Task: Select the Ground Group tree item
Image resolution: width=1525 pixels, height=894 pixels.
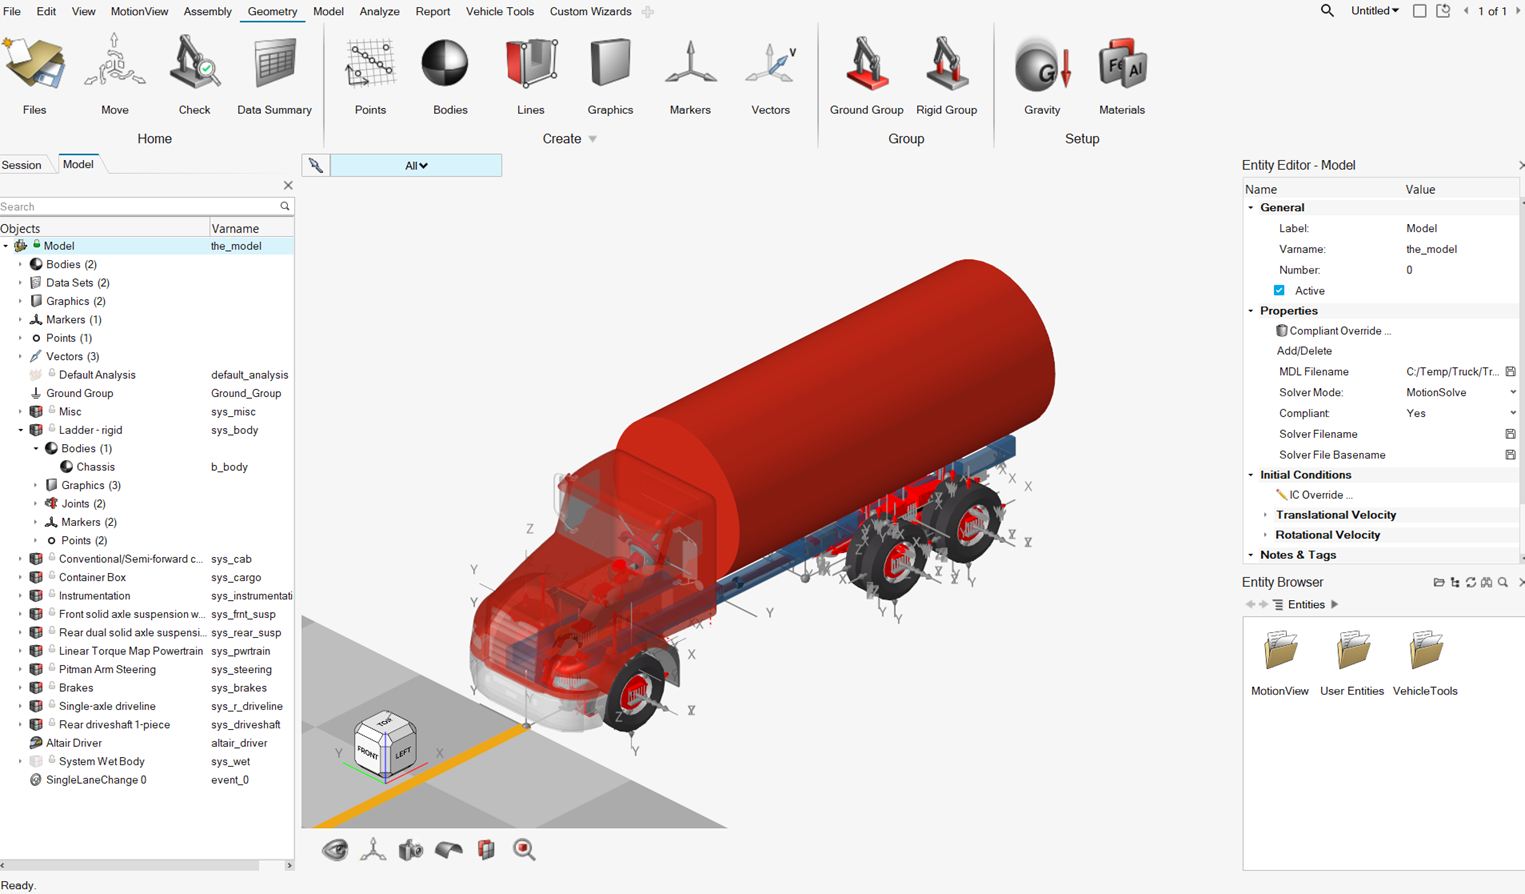Action: point(79,394)
